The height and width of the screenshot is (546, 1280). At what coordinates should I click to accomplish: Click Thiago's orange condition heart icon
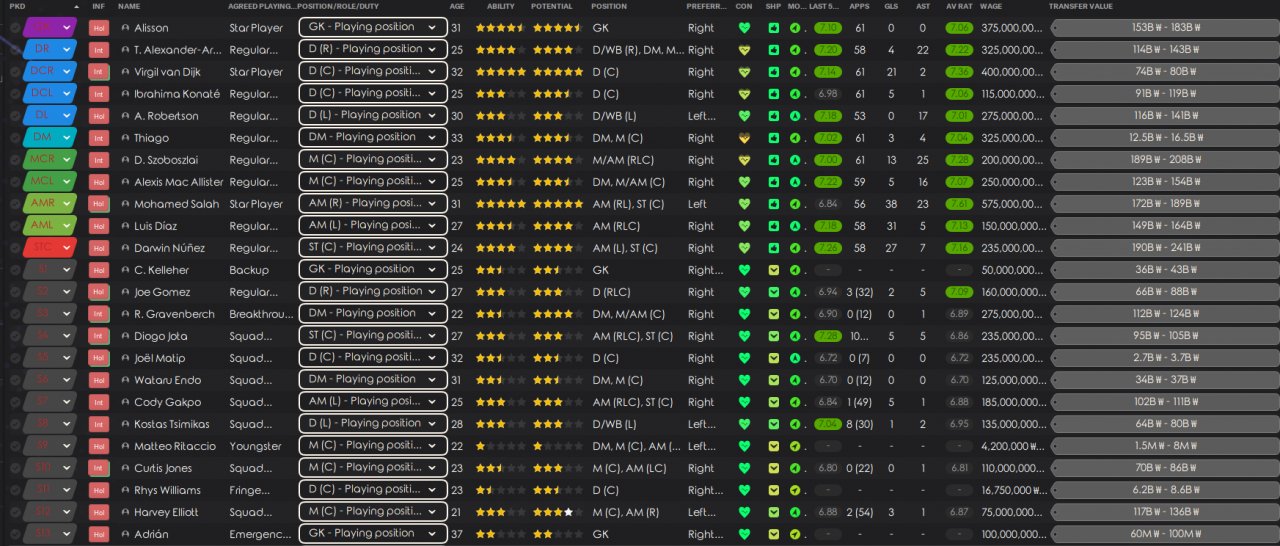[744, 138]
